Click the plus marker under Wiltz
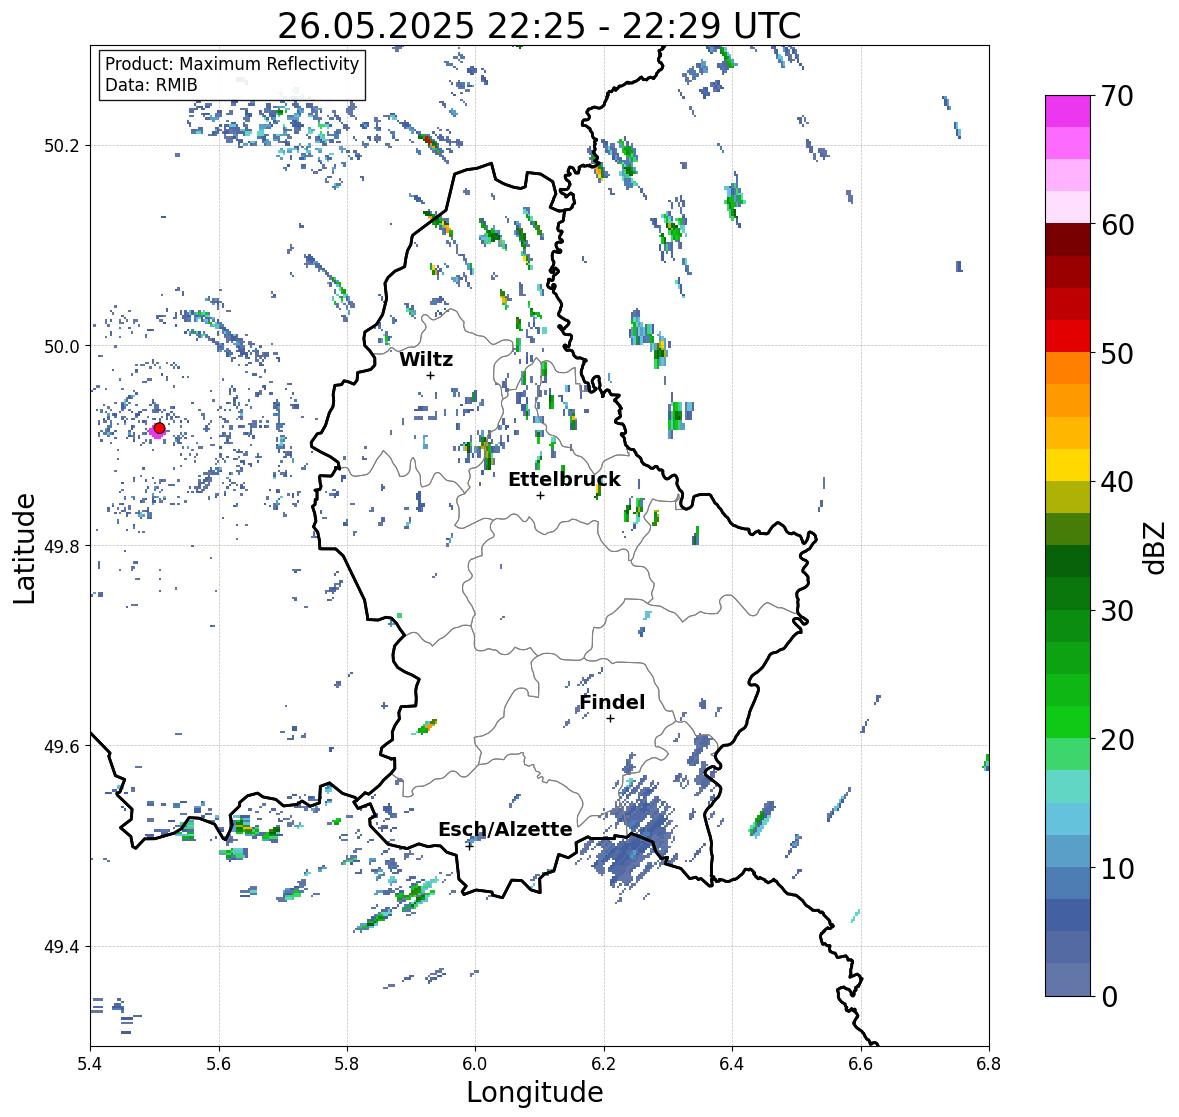This screenshot has height=1117, width=1179. (430, 375)
